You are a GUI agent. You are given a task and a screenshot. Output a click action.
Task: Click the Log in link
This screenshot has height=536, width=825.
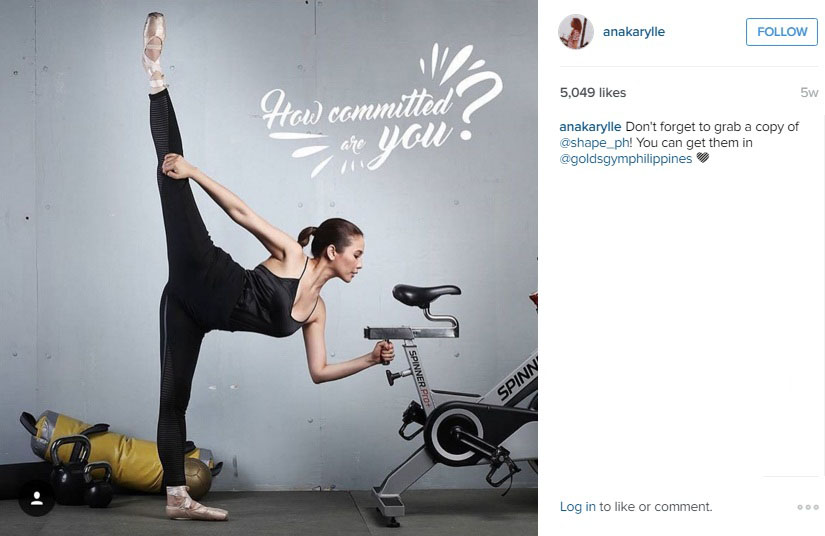coord(577,507)
